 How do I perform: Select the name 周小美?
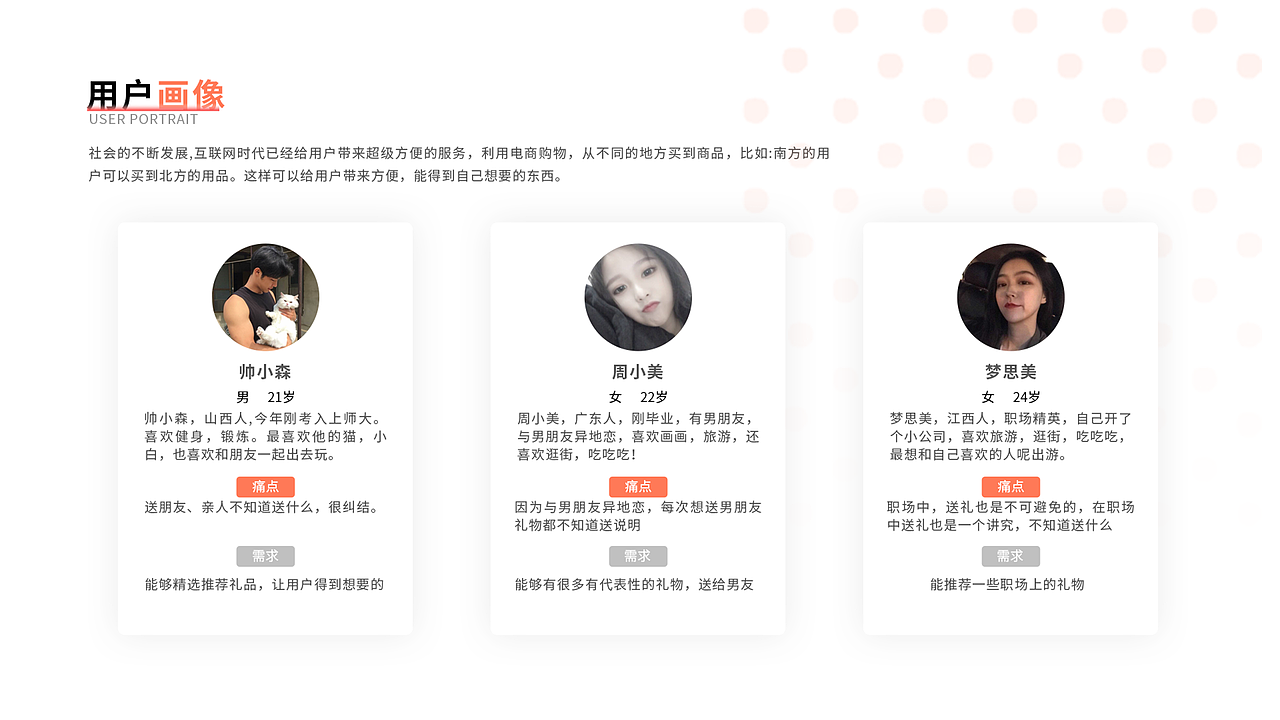pyautogui.click(x=638, y=372)
